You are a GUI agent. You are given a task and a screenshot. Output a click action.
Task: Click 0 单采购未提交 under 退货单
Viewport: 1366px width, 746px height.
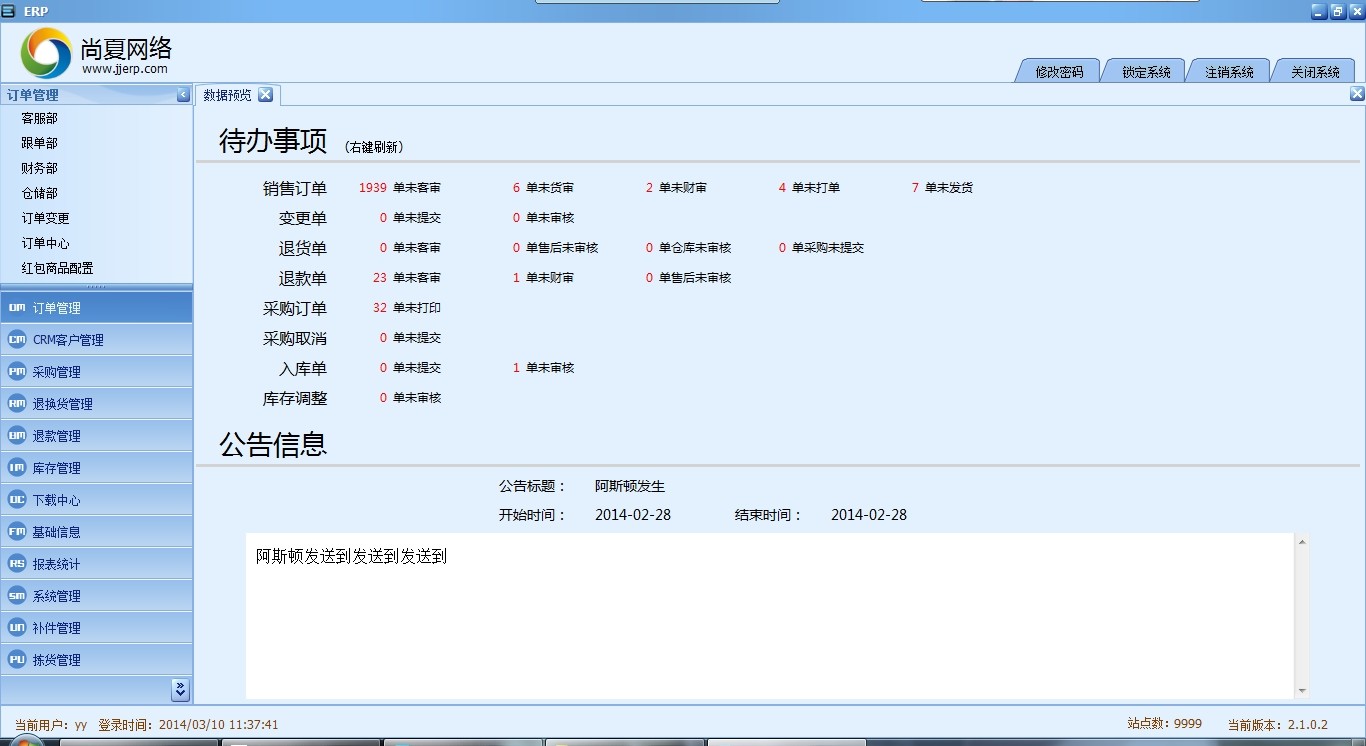point(821,248)
